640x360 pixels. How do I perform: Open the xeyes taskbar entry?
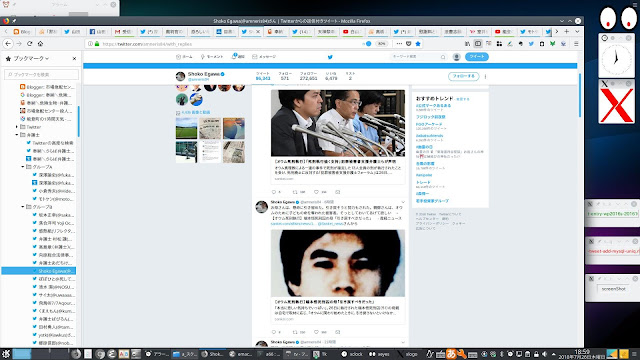coord(379,354)
